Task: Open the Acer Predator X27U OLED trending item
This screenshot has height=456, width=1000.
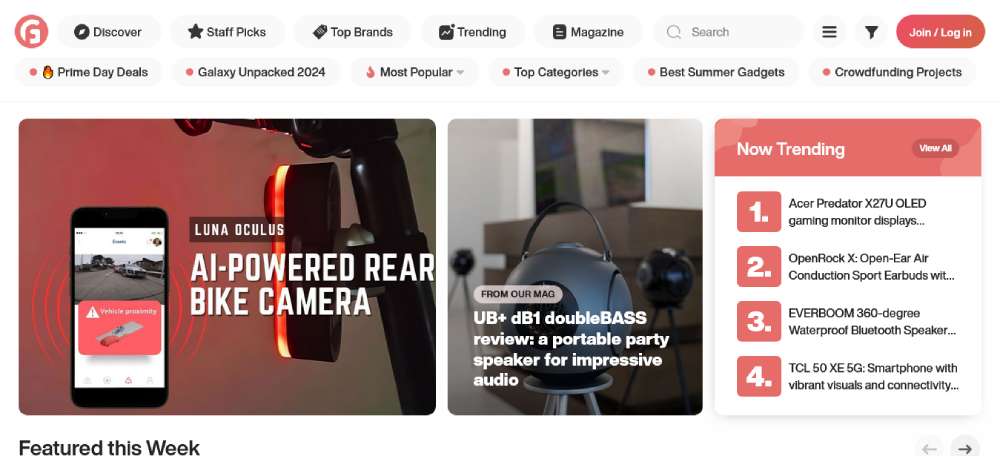Action: click(x=848, y=212)
